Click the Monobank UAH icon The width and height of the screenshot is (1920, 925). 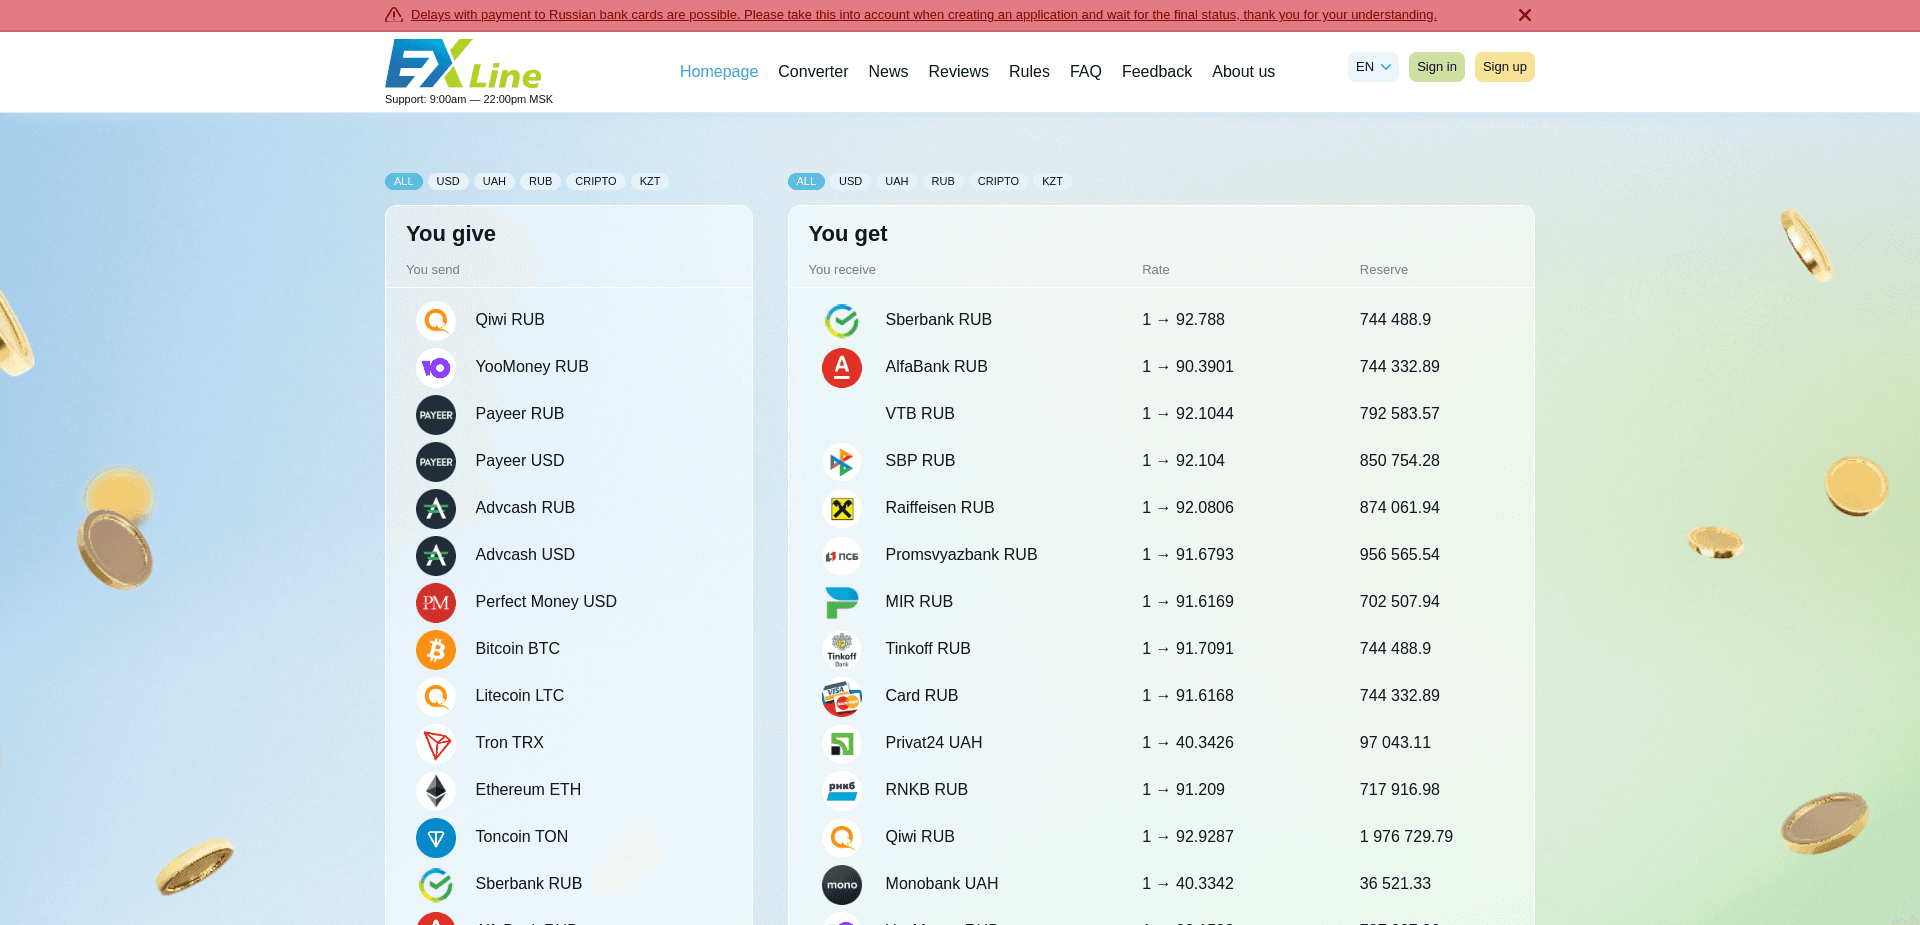click(x=842, y=885)
